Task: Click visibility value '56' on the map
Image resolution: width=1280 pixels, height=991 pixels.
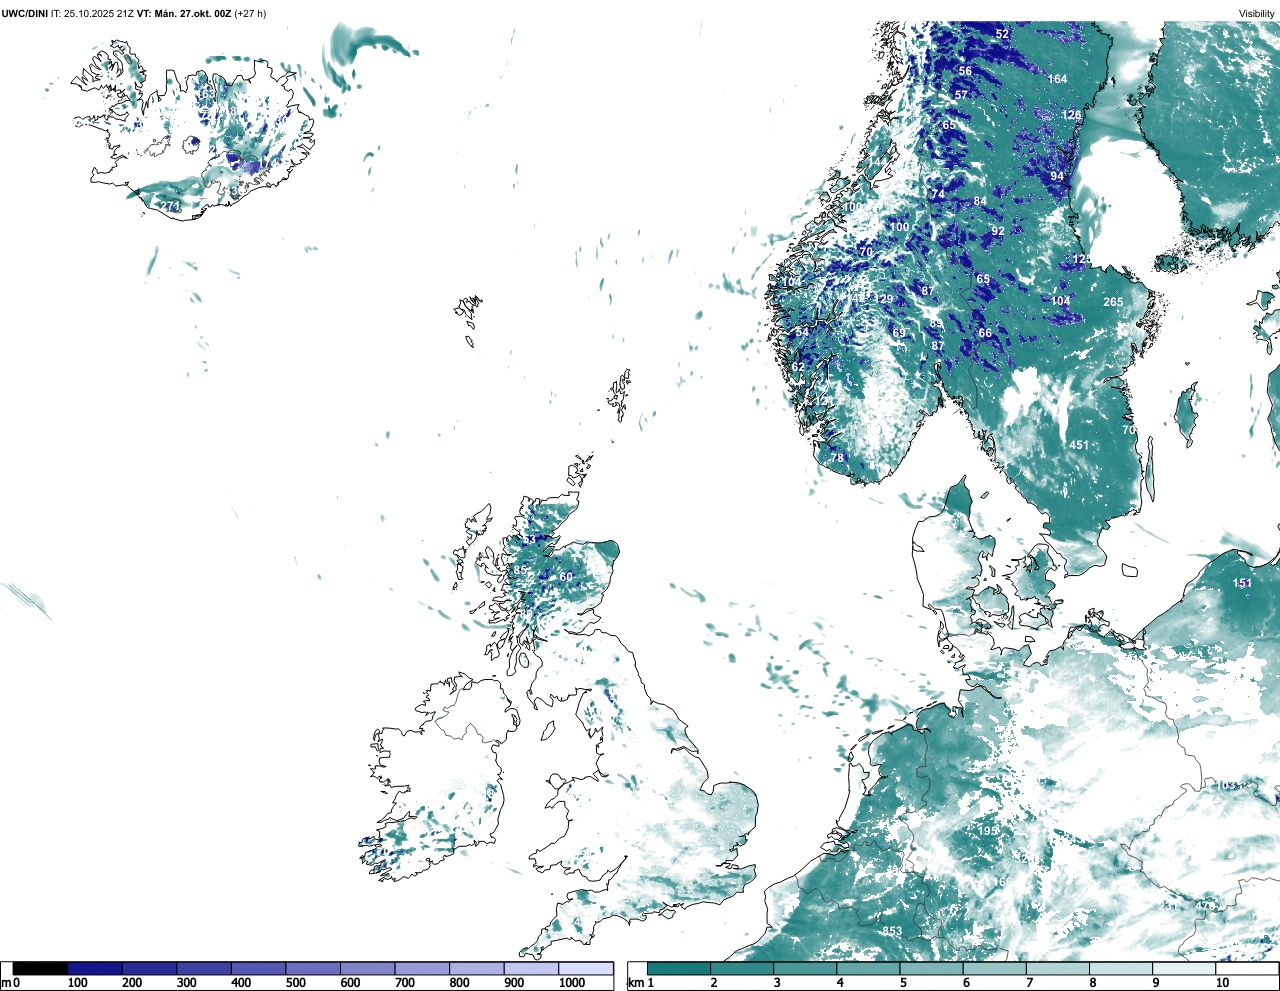Action: click(x=965, y=71)
